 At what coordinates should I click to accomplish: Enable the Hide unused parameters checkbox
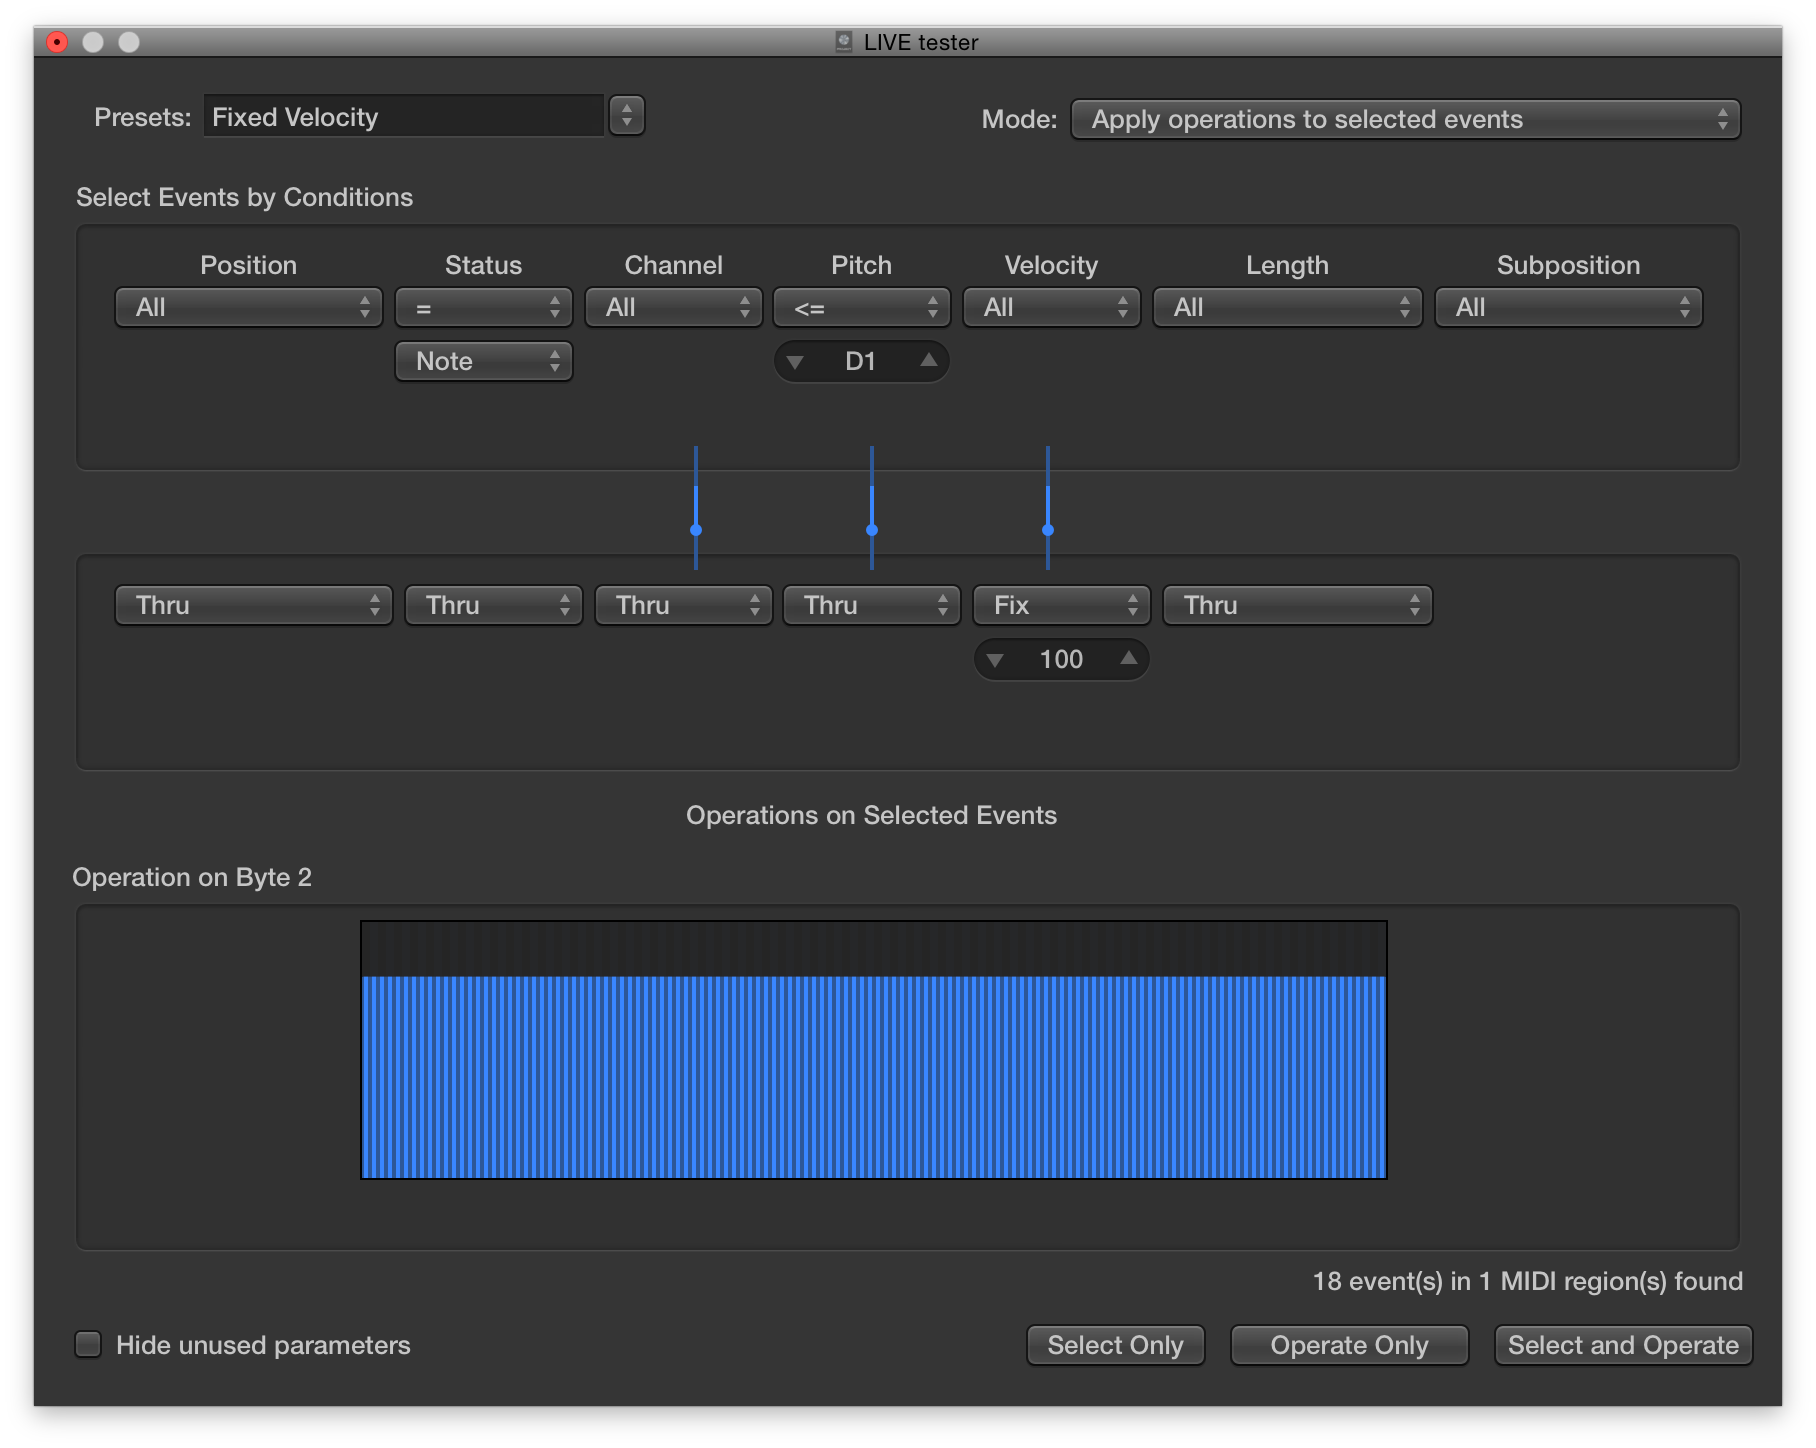click(87, 1345)
